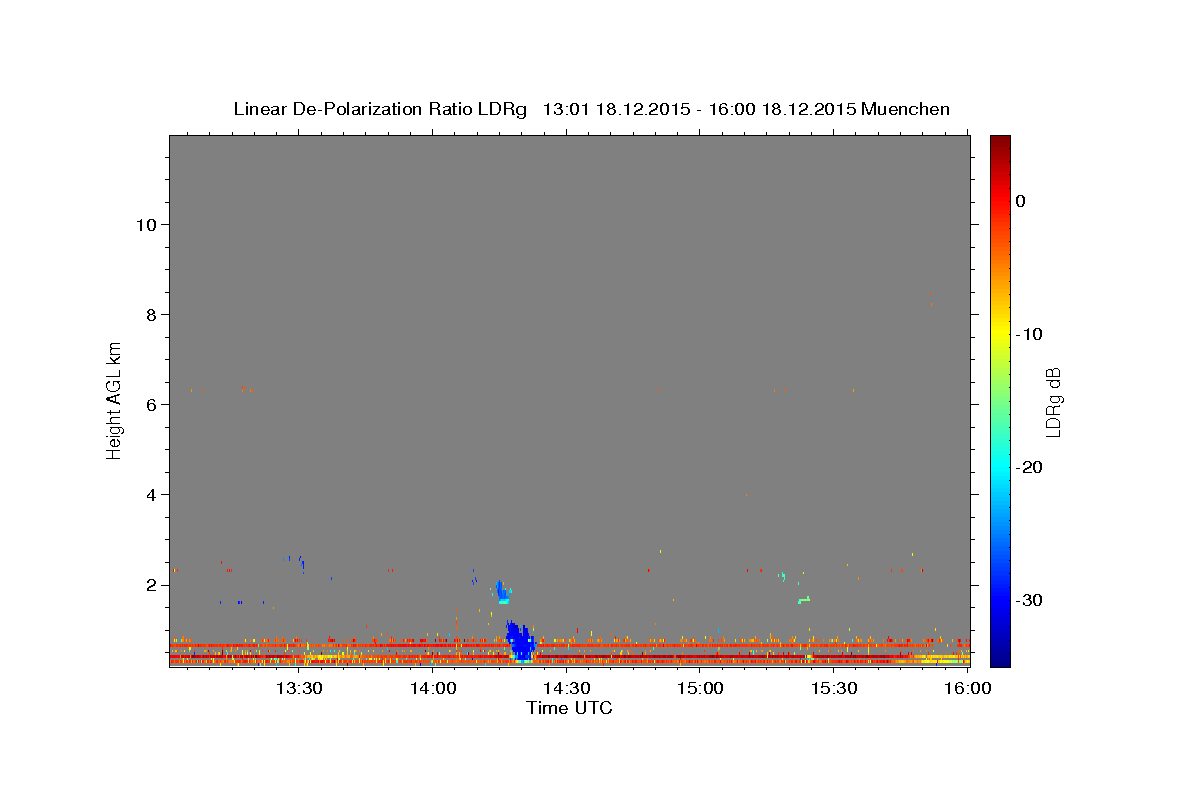Click the height tick label 6
The height and width of the screenshot is (800, 1200).
(x=149, y=405)
